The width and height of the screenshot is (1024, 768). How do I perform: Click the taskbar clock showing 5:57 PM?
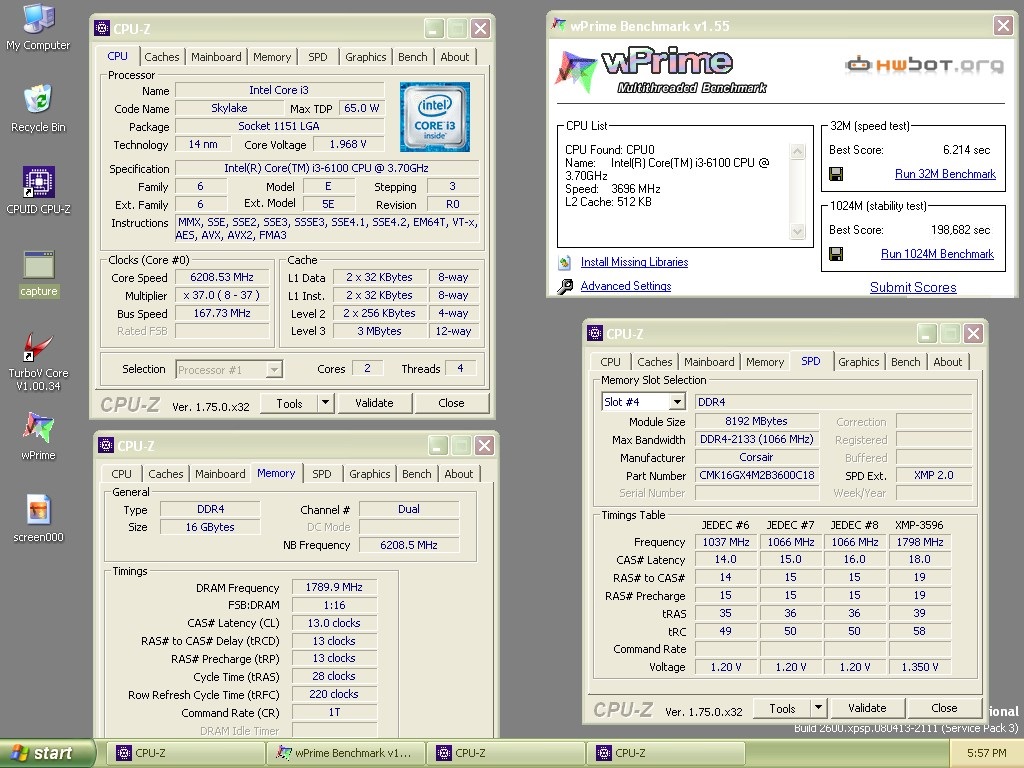pos(986,753)
